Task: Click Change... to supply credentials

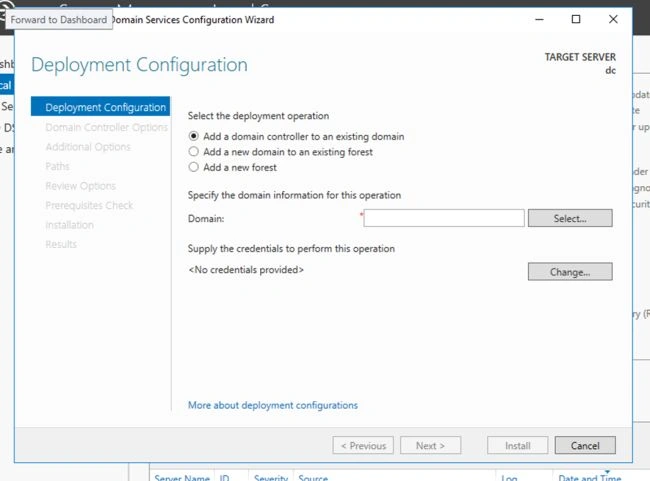Action: tap(570, 272)
